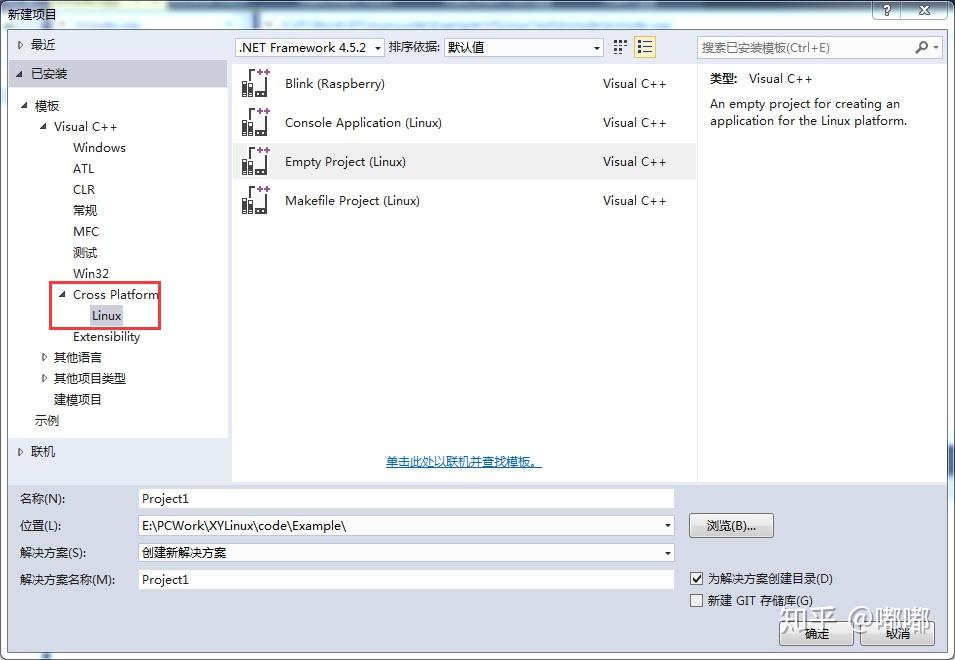
Task: Open the 排序依据 sort order dropdown
Action: point(598,47)
